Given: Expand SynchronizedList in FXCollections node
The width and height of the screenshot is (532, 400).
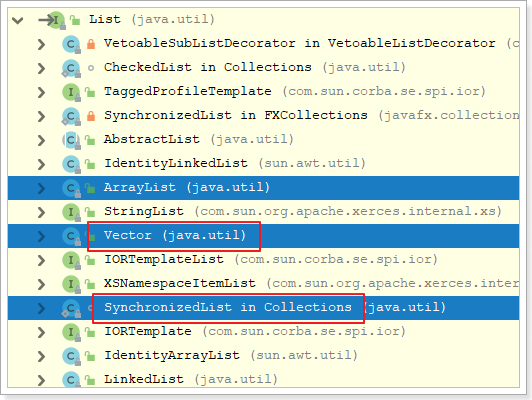Looking at the screenshot, I should pos(41,116).
